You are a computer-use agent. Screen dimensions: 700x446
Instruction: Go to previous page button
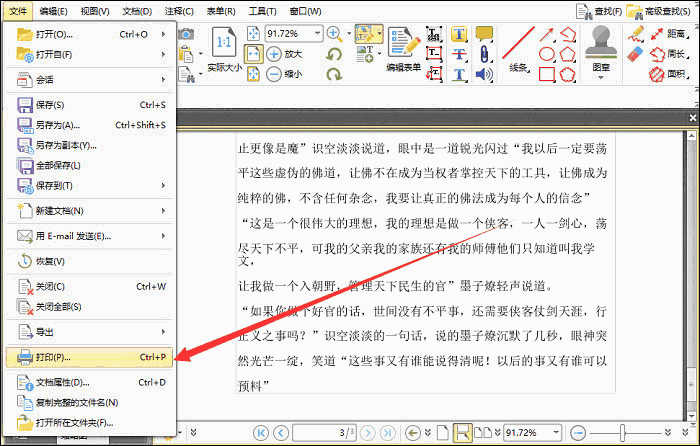[x=281, y=432]
